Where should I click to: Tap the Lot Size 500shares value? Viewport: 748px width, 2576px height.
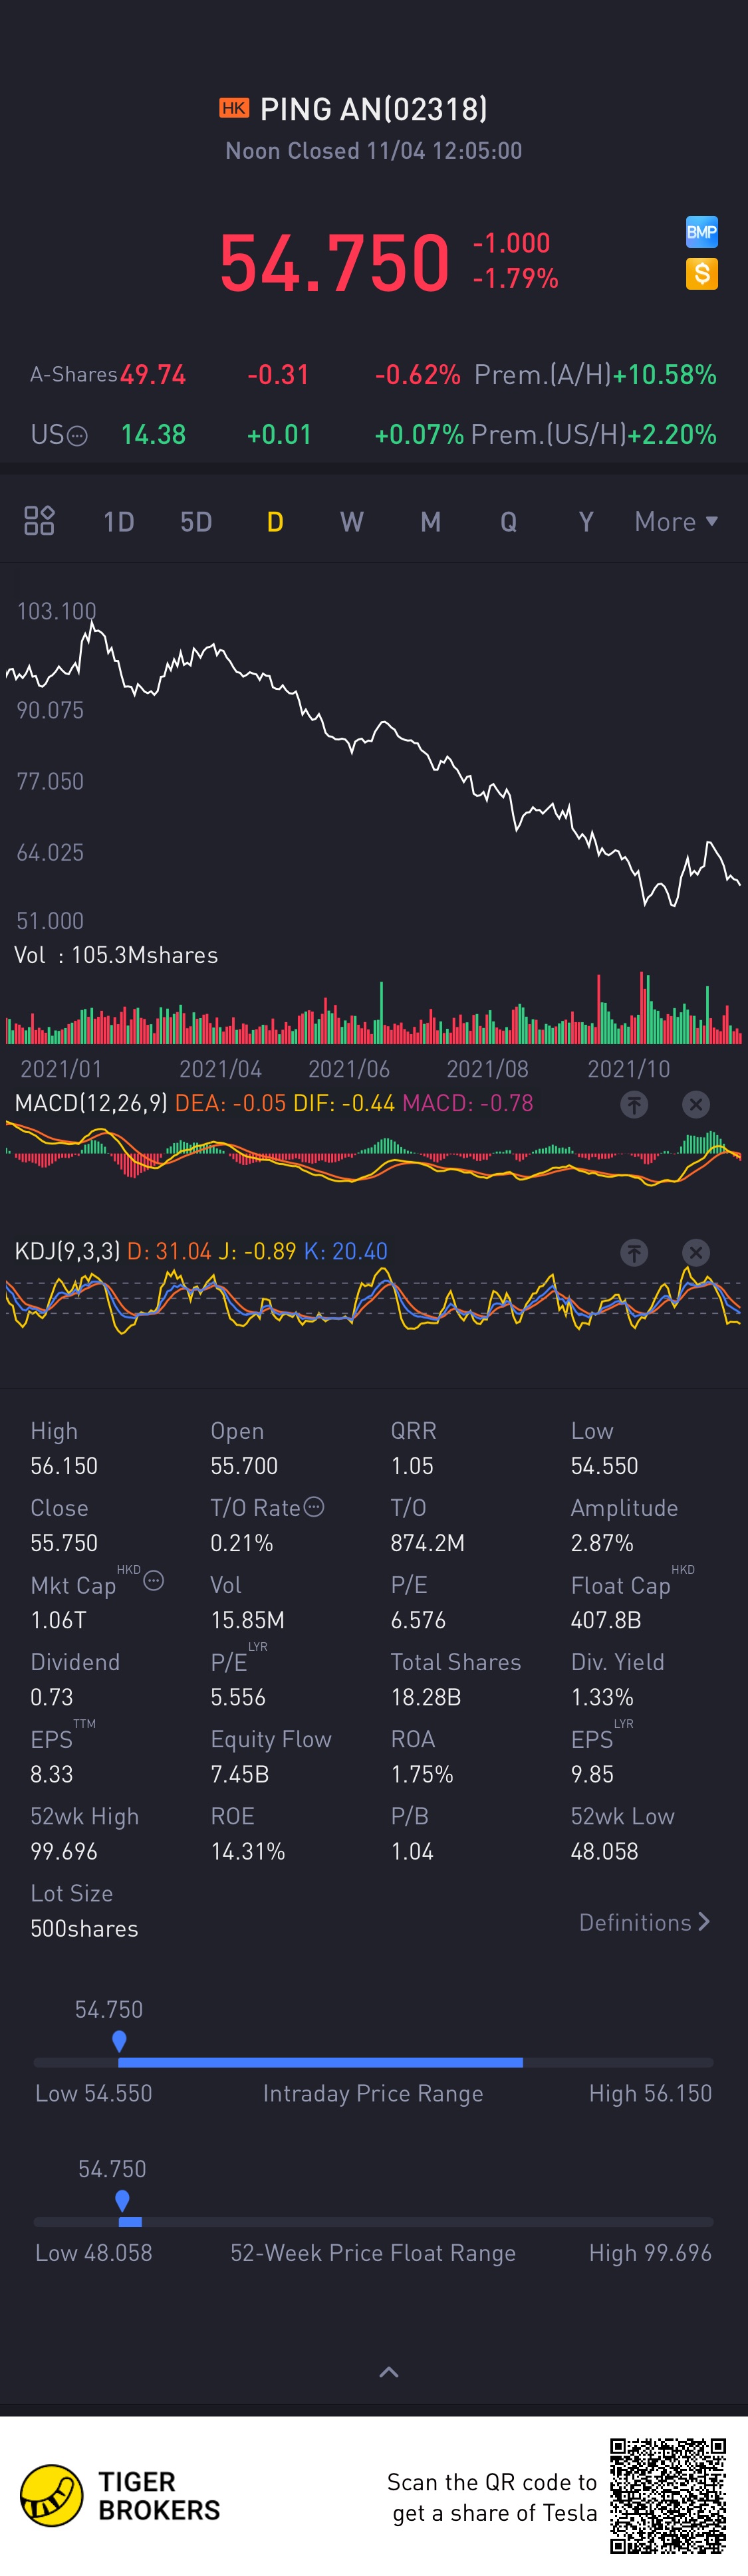pyautogui.click(x=84, y=1928)
